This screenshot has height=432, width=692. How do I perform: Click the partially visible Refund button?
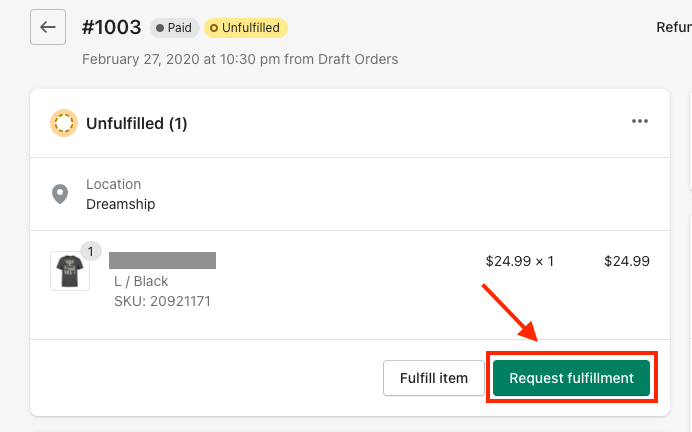672,28
